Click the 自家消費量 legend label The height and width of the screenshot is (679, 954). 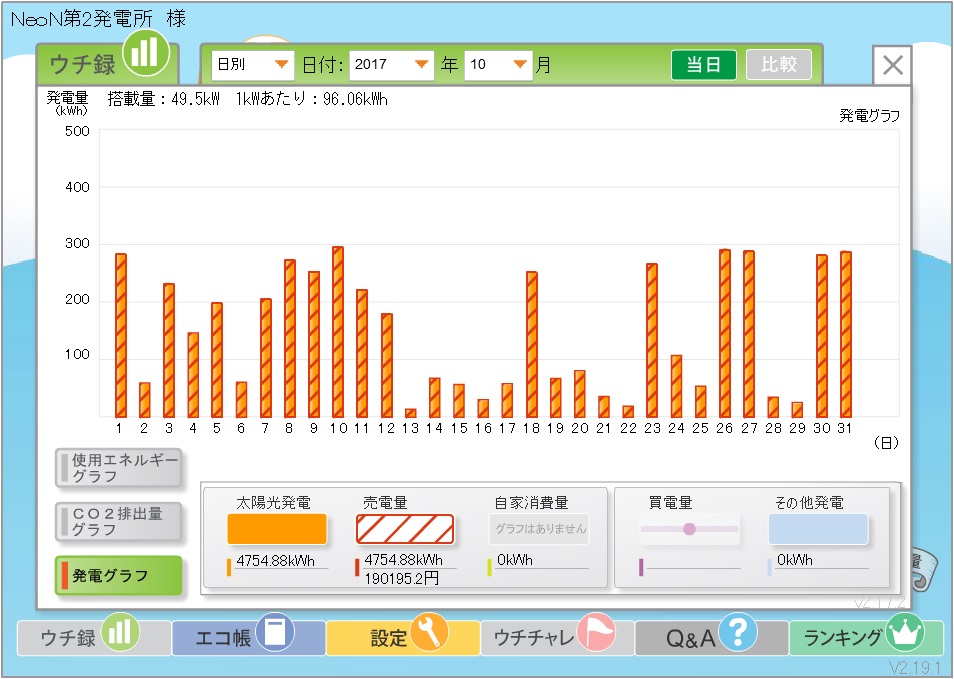[x=531, y=503]
